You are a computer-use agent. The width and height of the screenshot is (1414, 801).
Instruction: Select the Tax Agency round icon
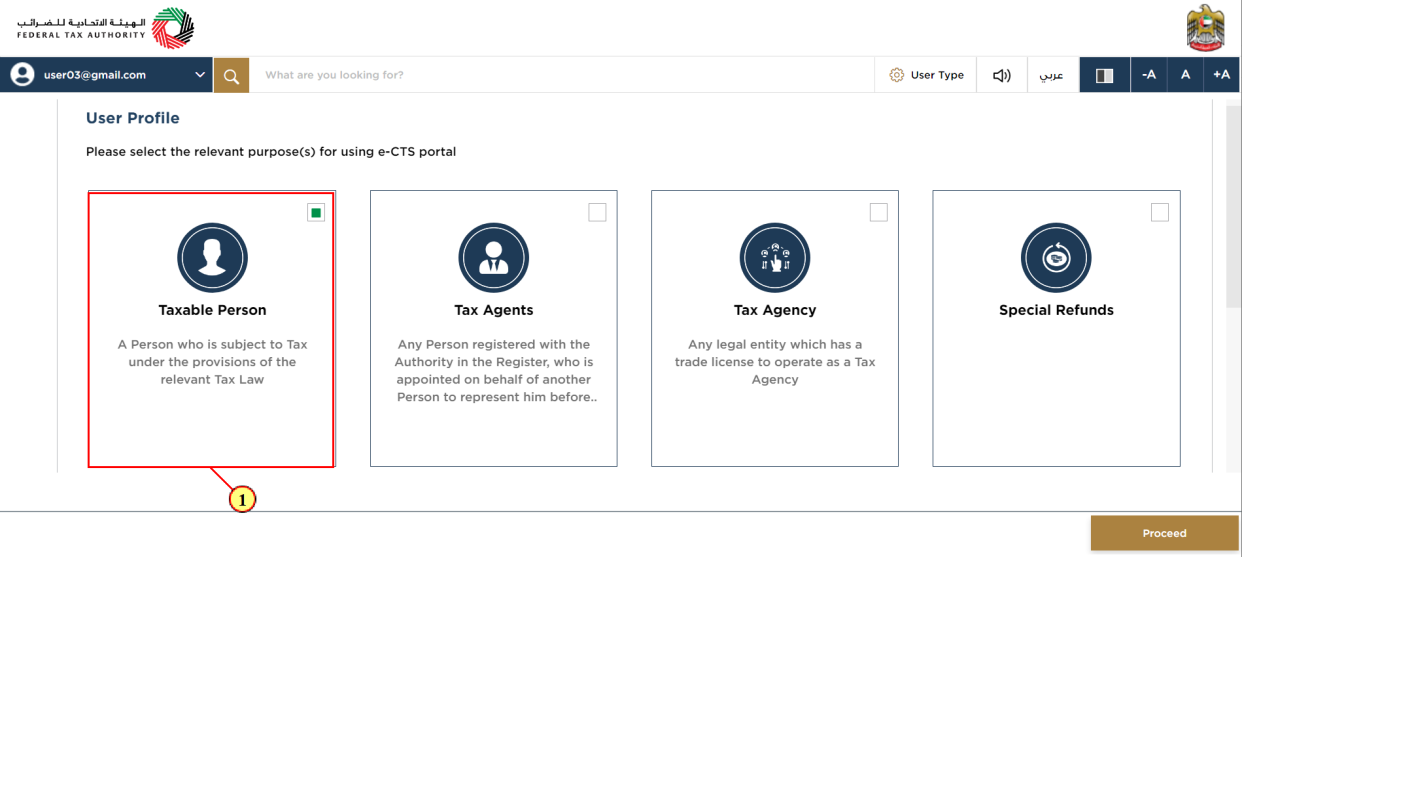point(774,258)
